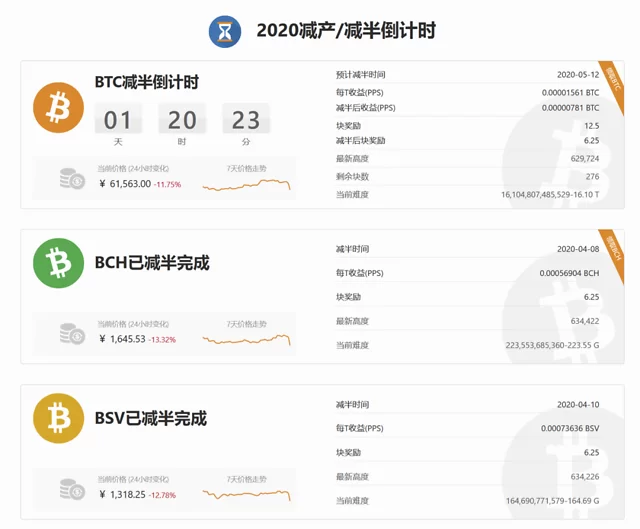Click the coin stack icon beside BCH price

(x=72, y=334)
